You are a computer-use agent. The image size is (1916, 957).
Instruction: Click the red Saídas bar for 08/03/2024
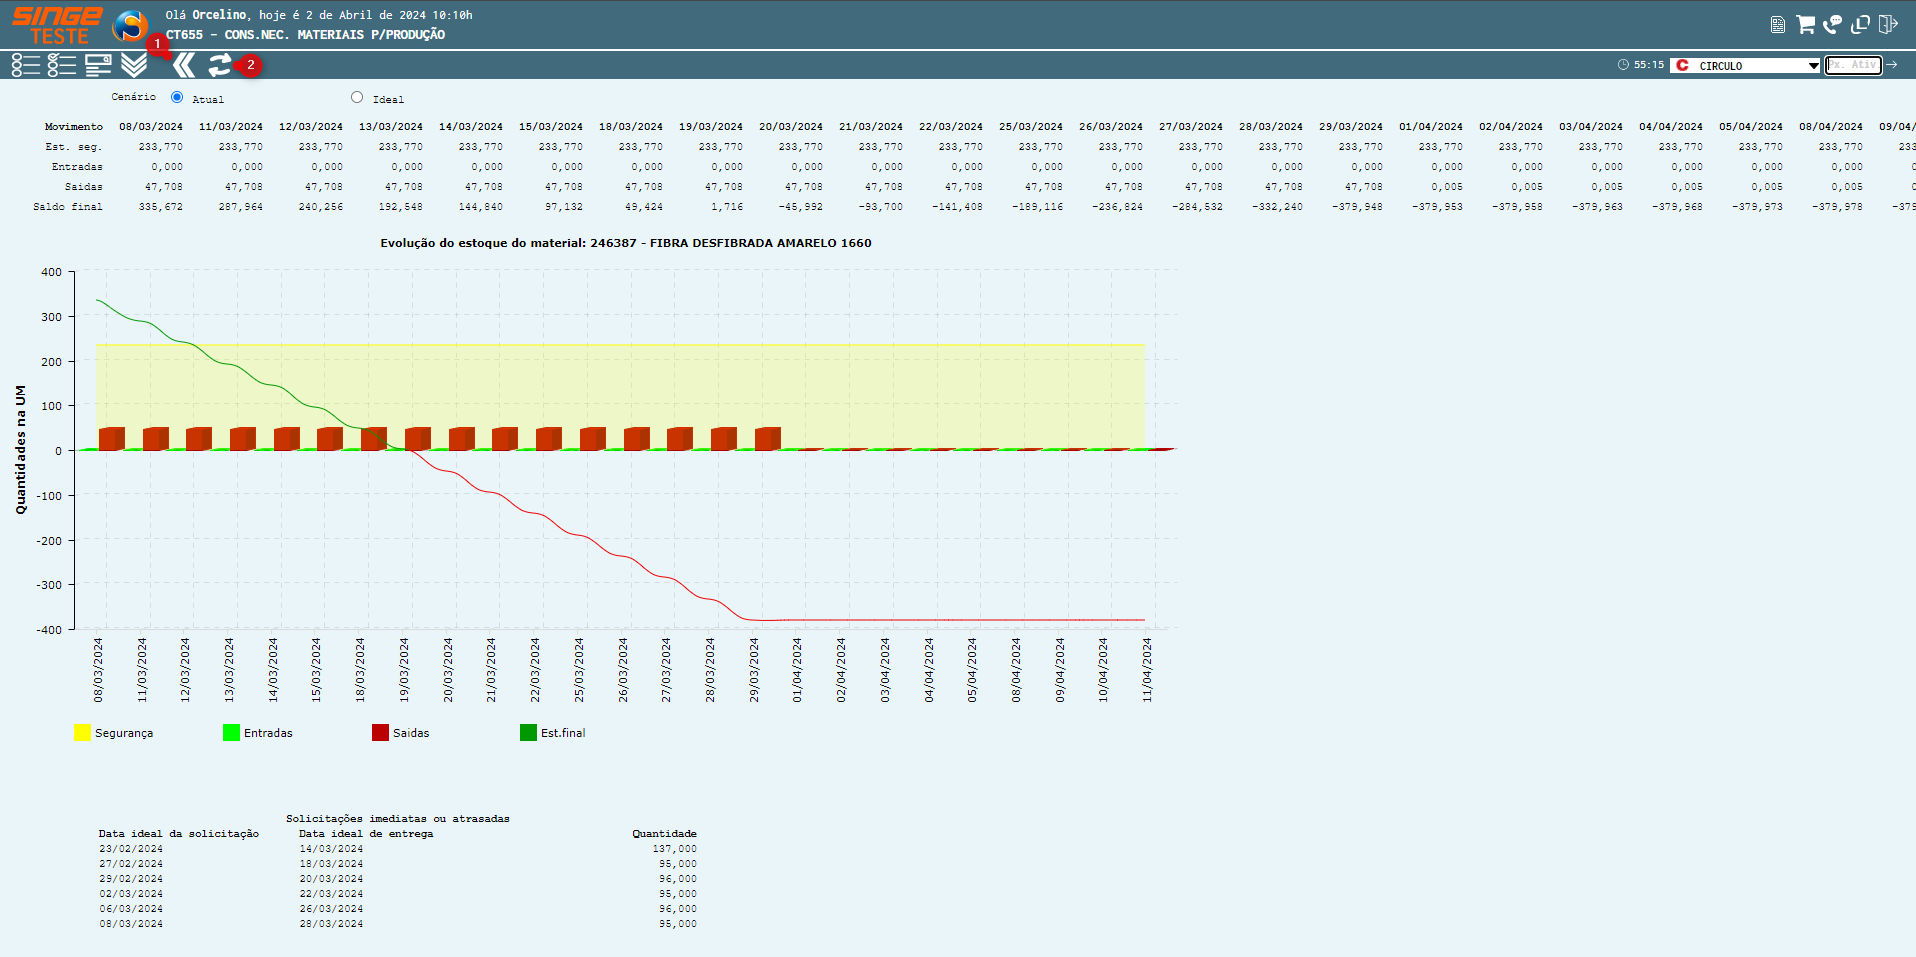pyautogui.click(x=111, y=439)
